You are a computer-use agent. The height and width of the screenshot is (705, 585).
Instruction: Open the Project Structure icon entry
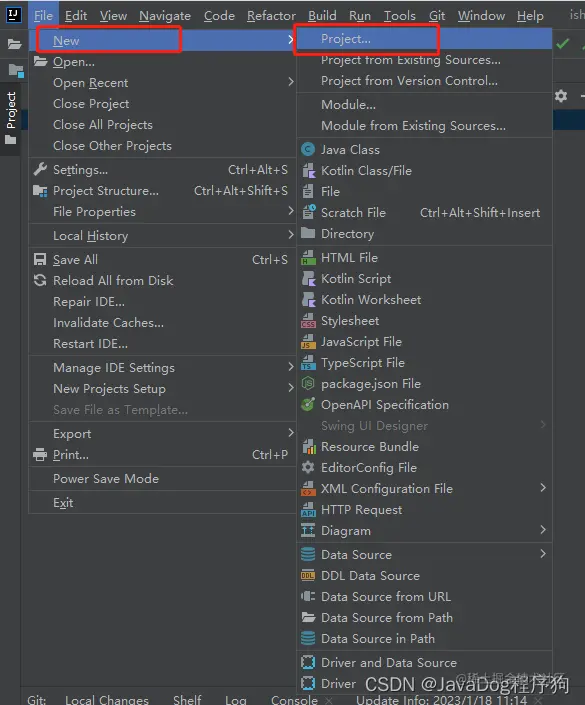(x=40, y=191)
